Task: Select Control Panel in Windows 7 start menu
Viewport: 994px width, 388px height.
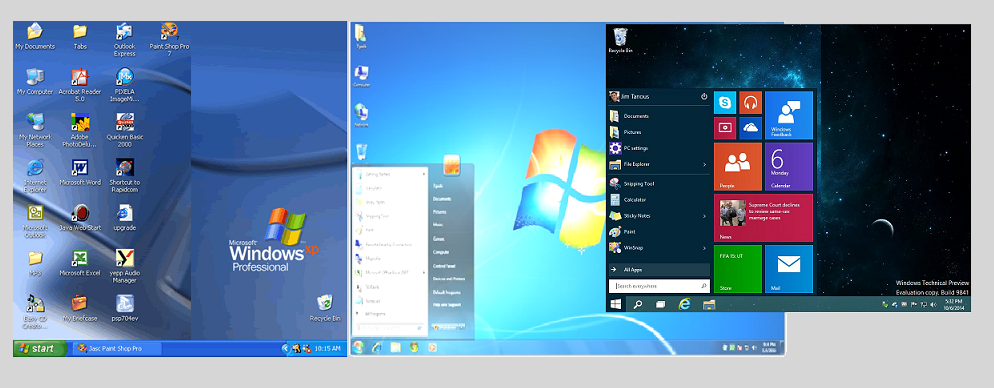Action: point(444,265)
